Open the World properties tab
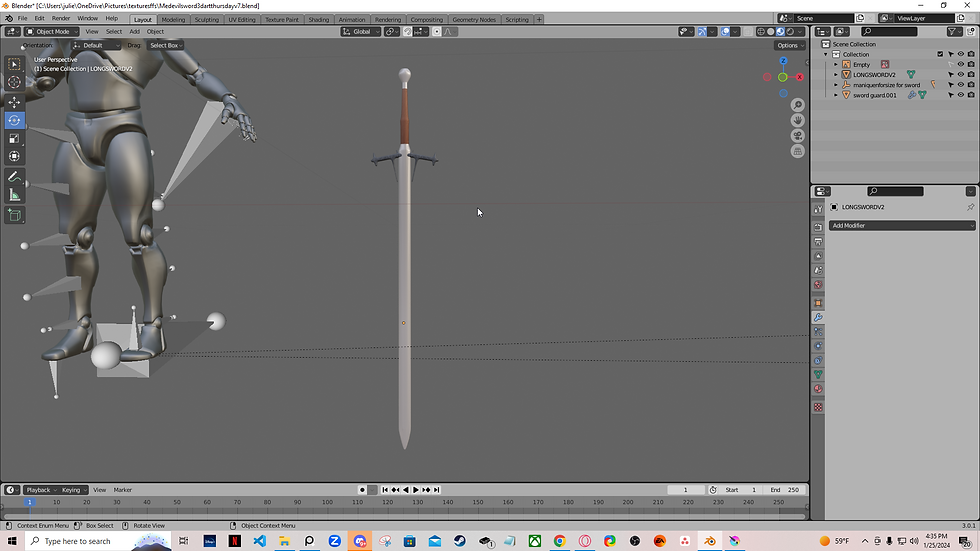The width and height of the screenshot is (980, 551). click(x=818, y=285)
